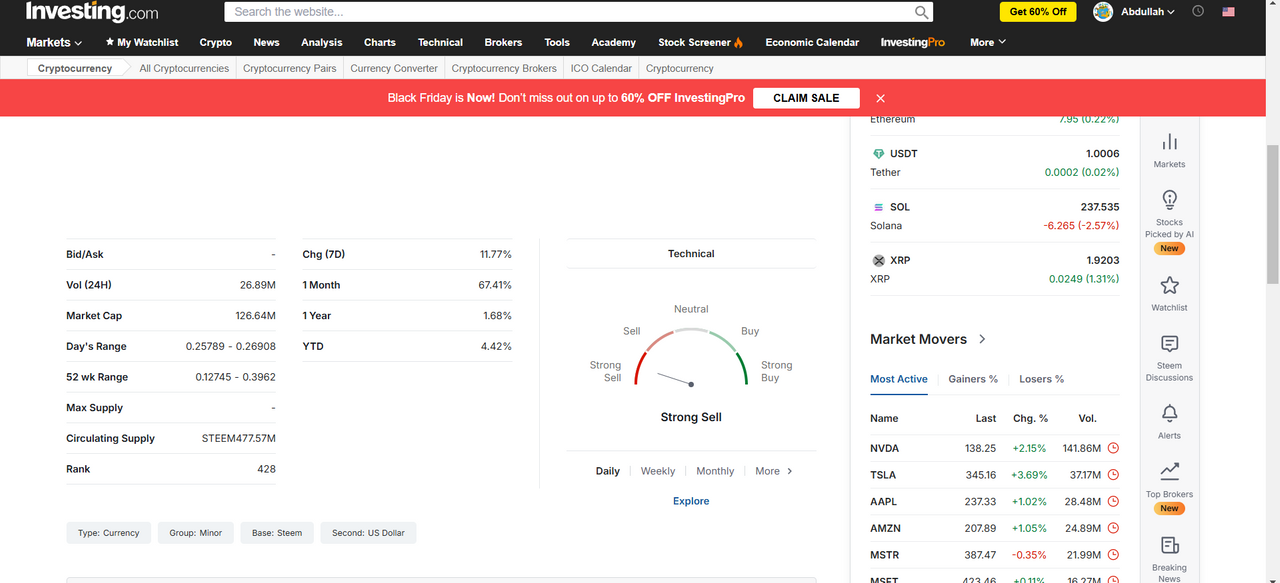Open Breaking News in the sidebar

point(1169,558)
